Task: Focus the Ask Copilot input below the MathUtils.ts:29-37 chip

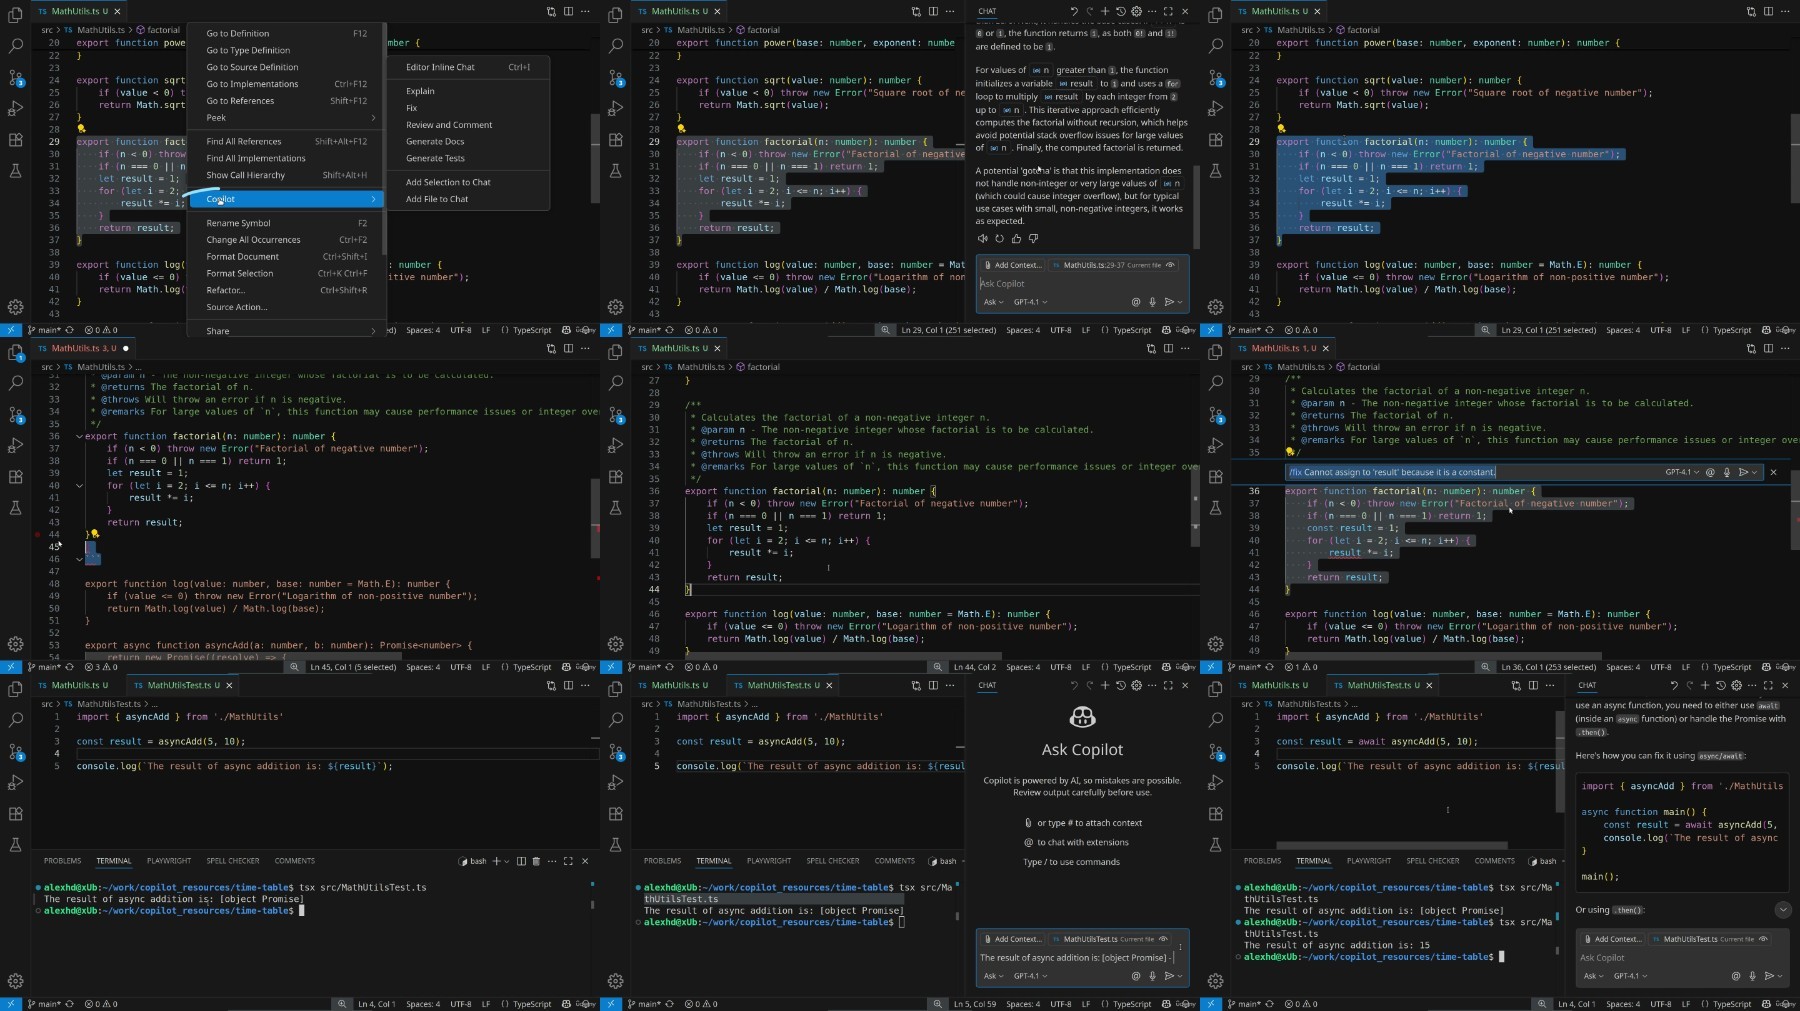Action: pyautogui.click(x=1081, y=284)
